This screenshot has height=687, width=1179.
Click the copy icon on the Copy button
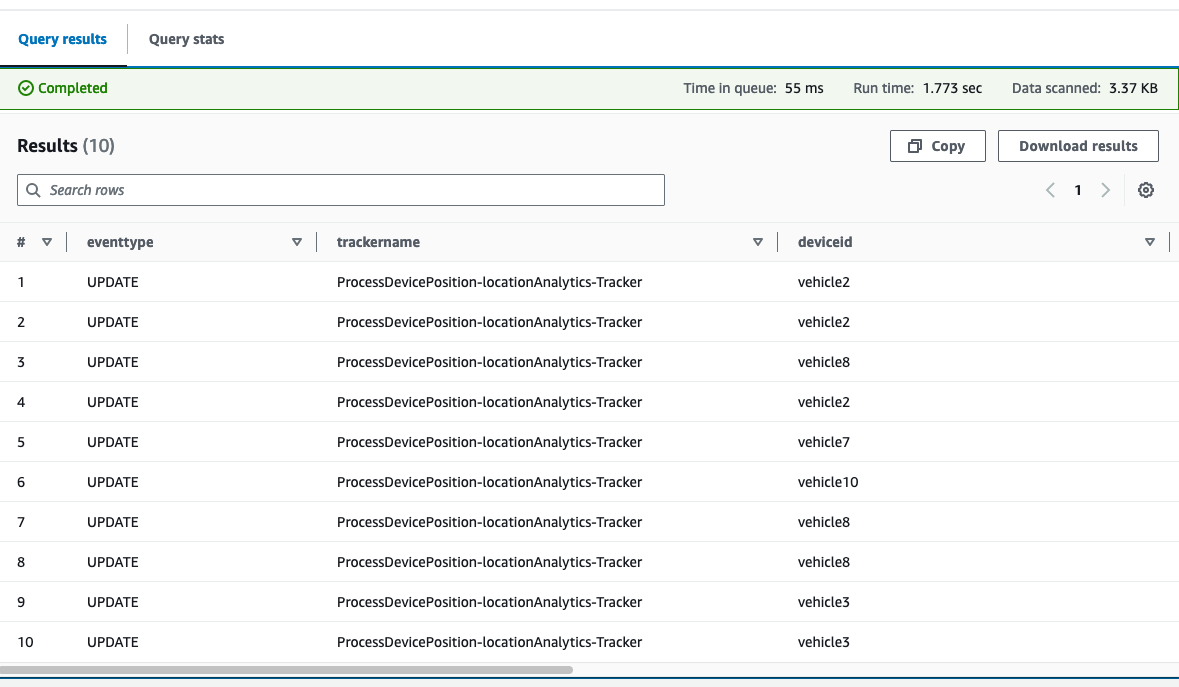pos(913,145)
